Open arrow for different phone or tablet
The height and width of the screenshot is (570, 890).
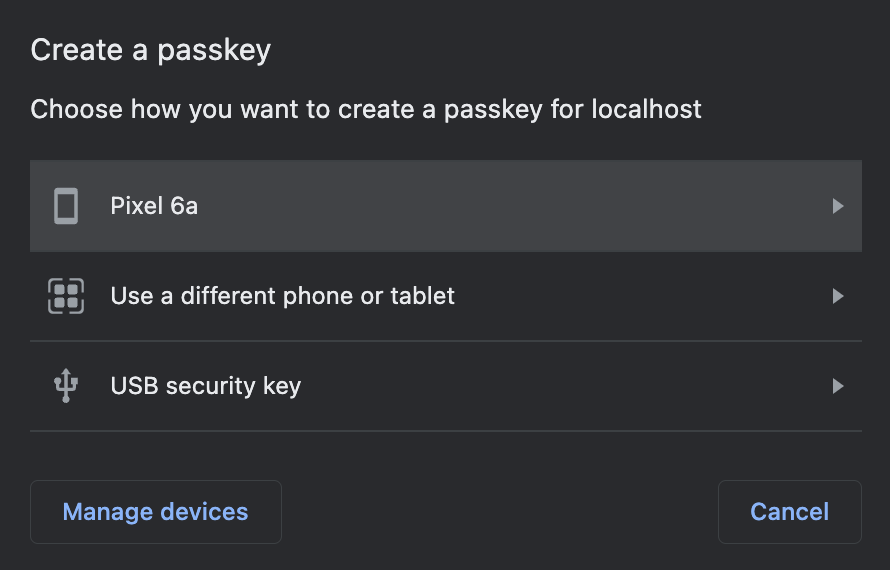838,296
